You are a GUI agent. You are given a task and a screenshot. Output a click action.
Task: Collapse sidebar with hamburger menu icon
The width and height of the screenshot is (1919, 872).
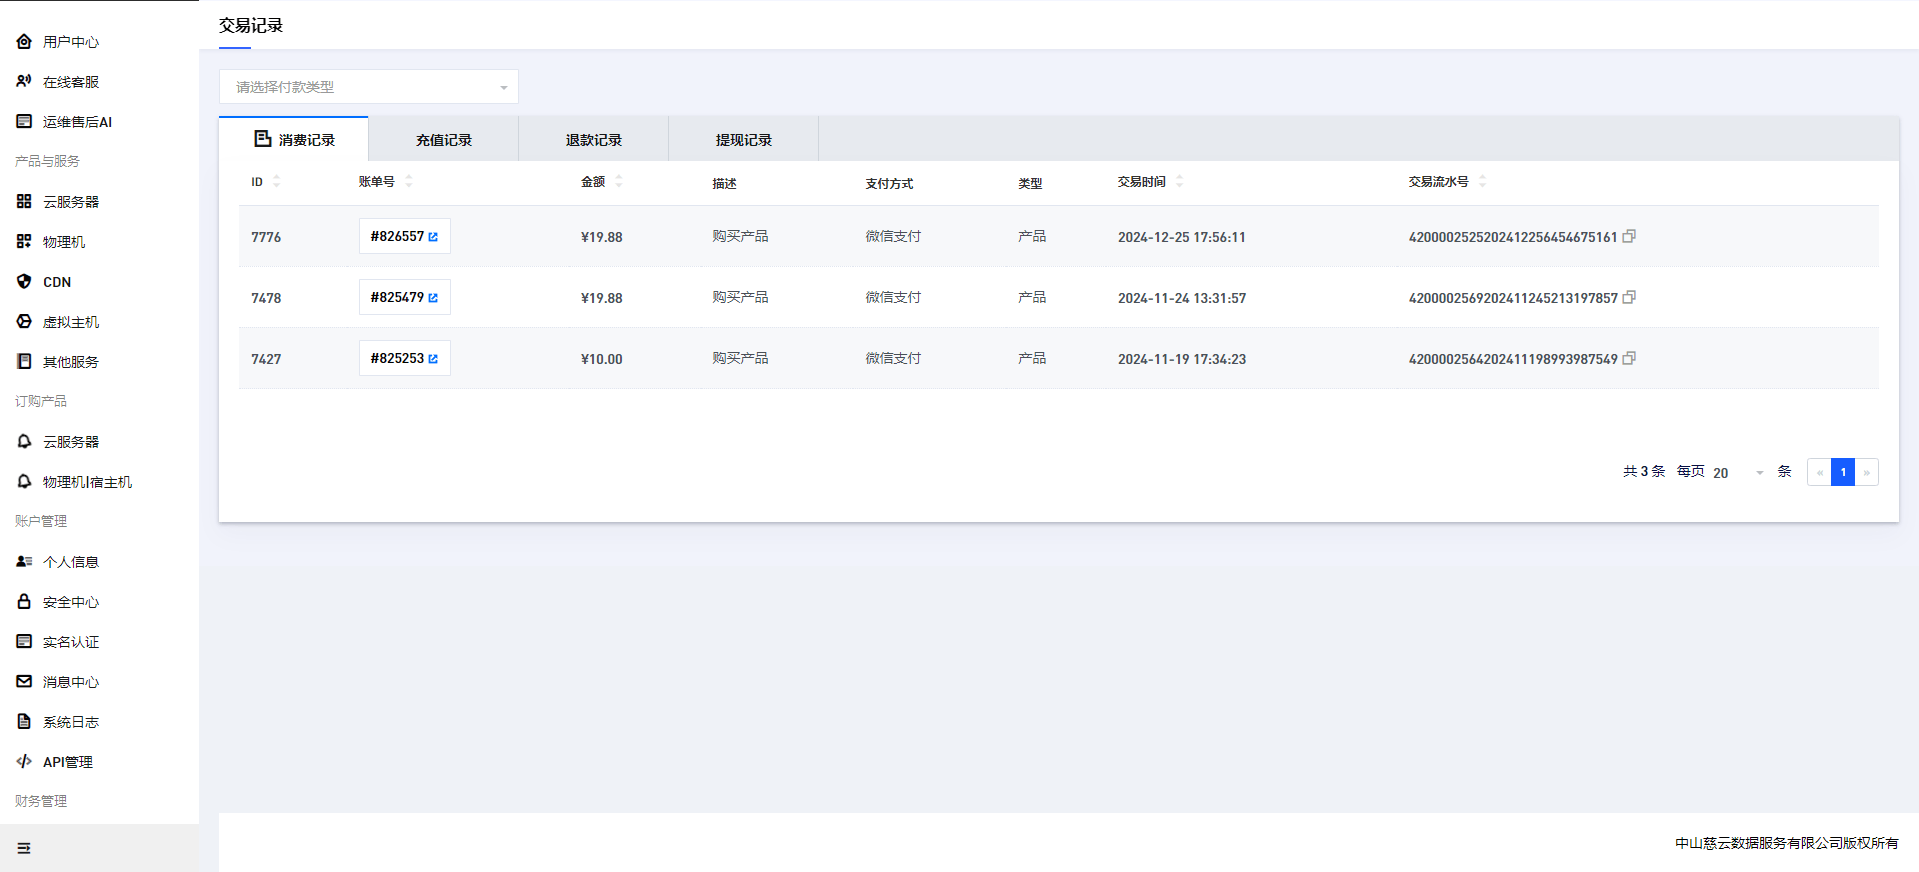point(24,848)
